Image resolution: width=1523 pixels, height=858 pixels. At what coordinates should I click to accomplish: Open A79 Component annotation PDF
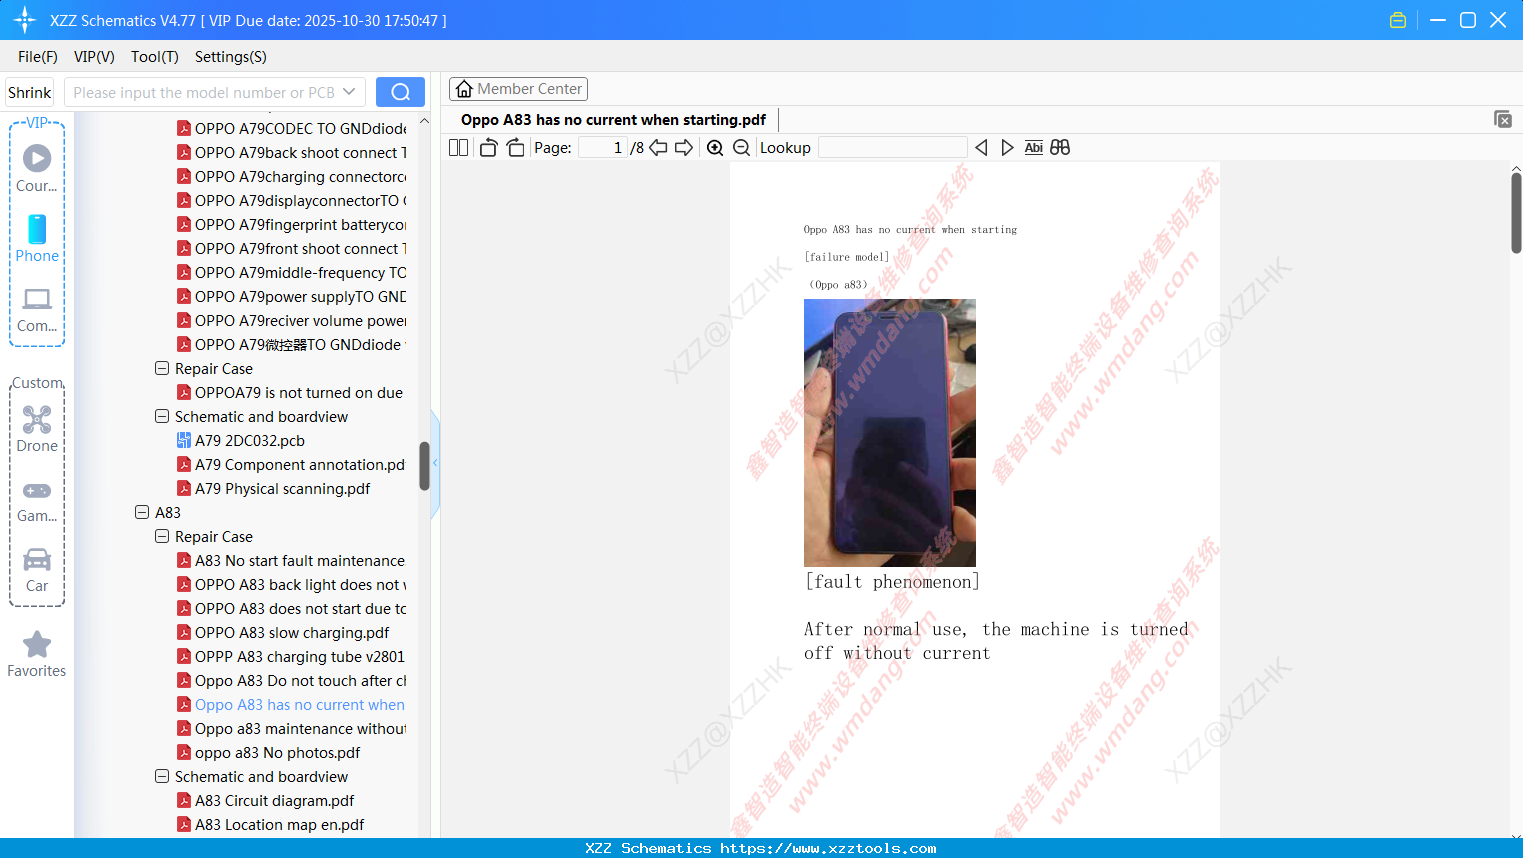tap(291, 464)
